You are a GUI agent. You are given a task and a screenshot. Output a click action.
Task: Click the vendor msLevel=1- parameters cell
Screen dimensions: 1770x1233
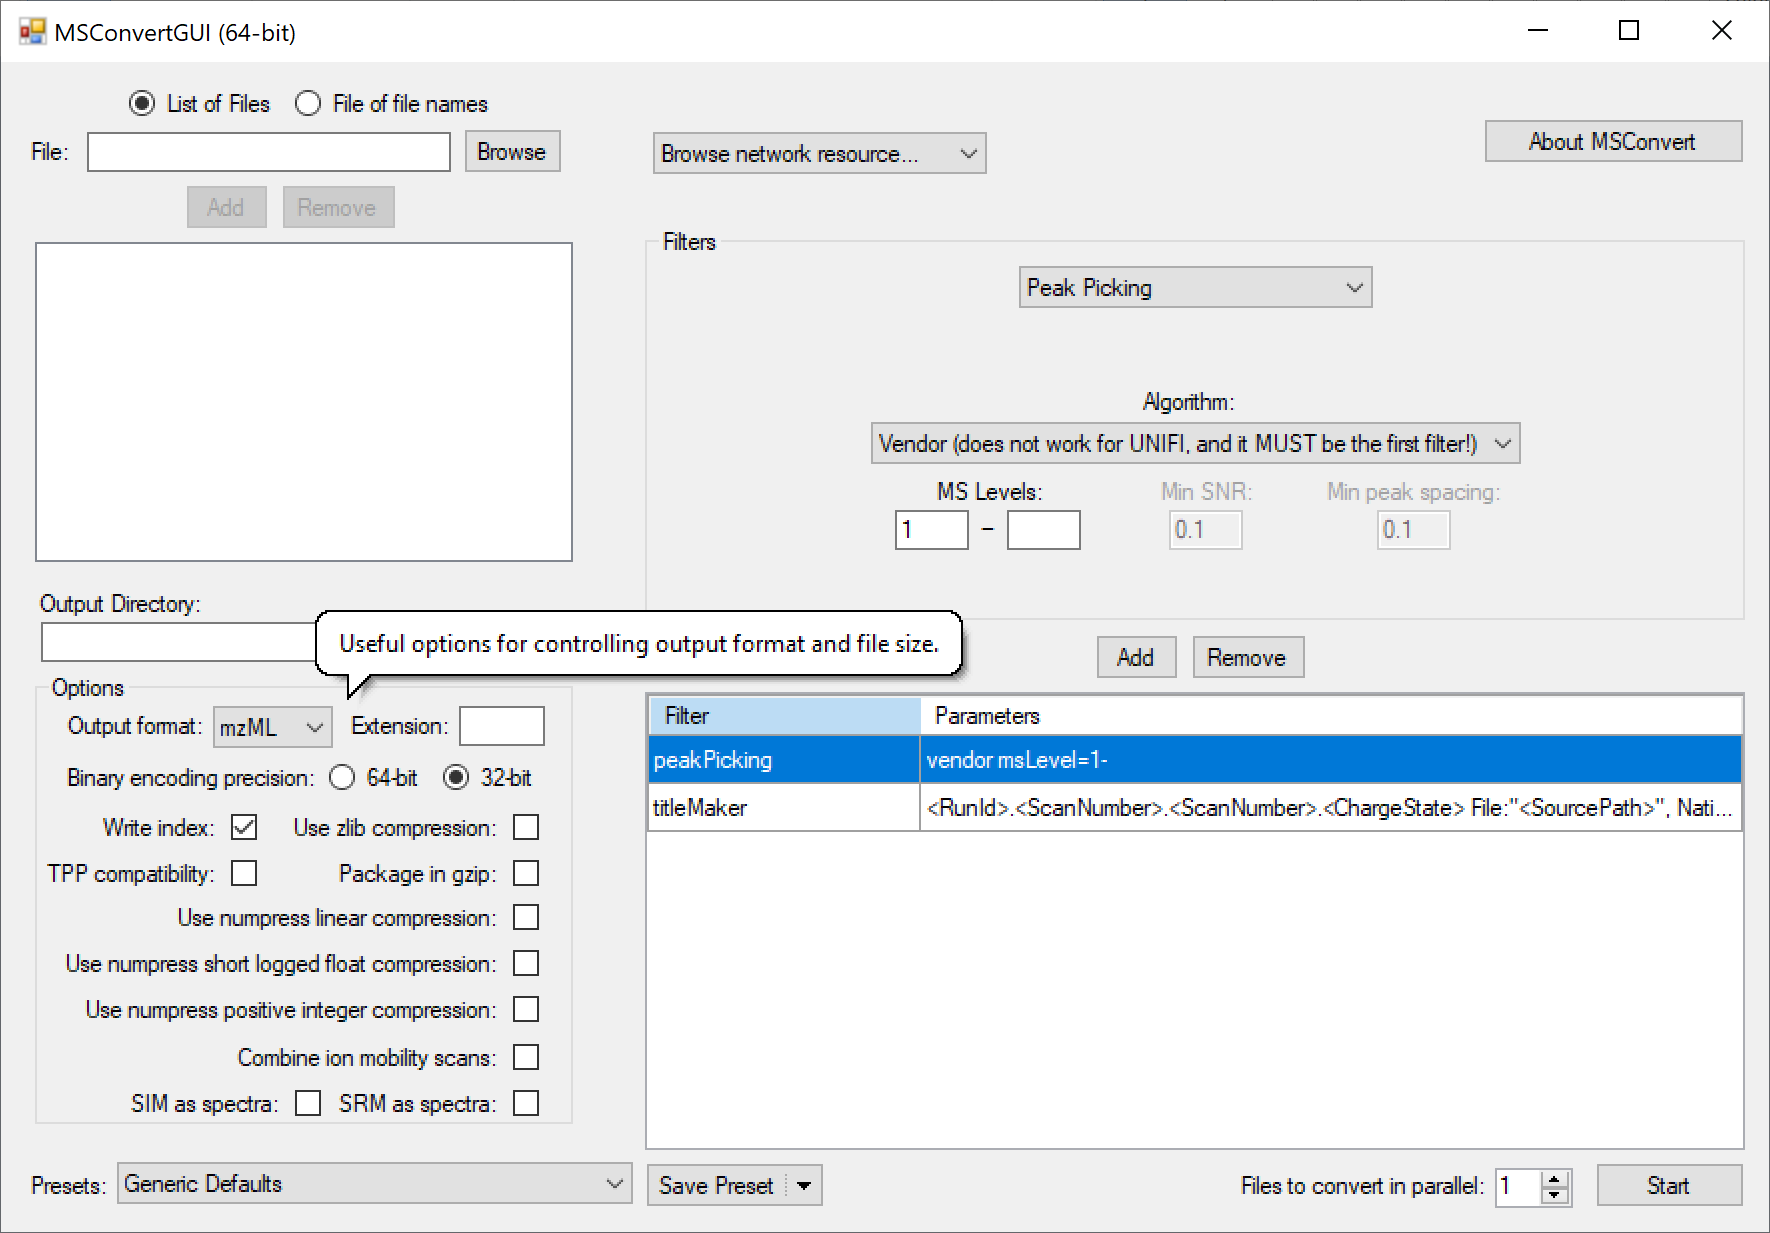tap(1331, 759)
